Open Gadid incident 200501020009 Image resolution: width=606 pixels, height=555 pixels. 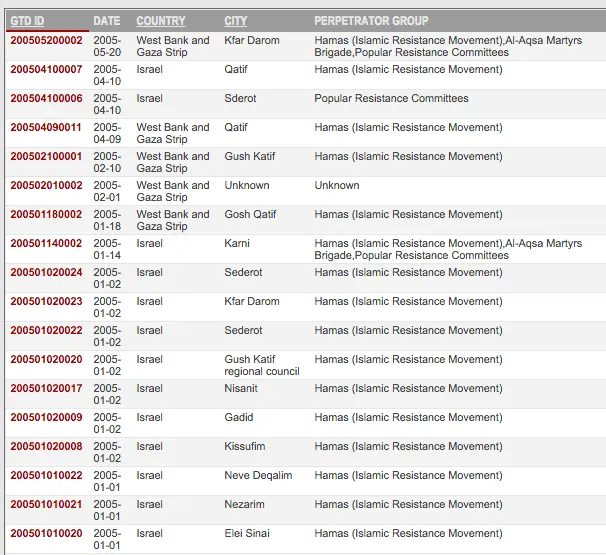point(46,418)
